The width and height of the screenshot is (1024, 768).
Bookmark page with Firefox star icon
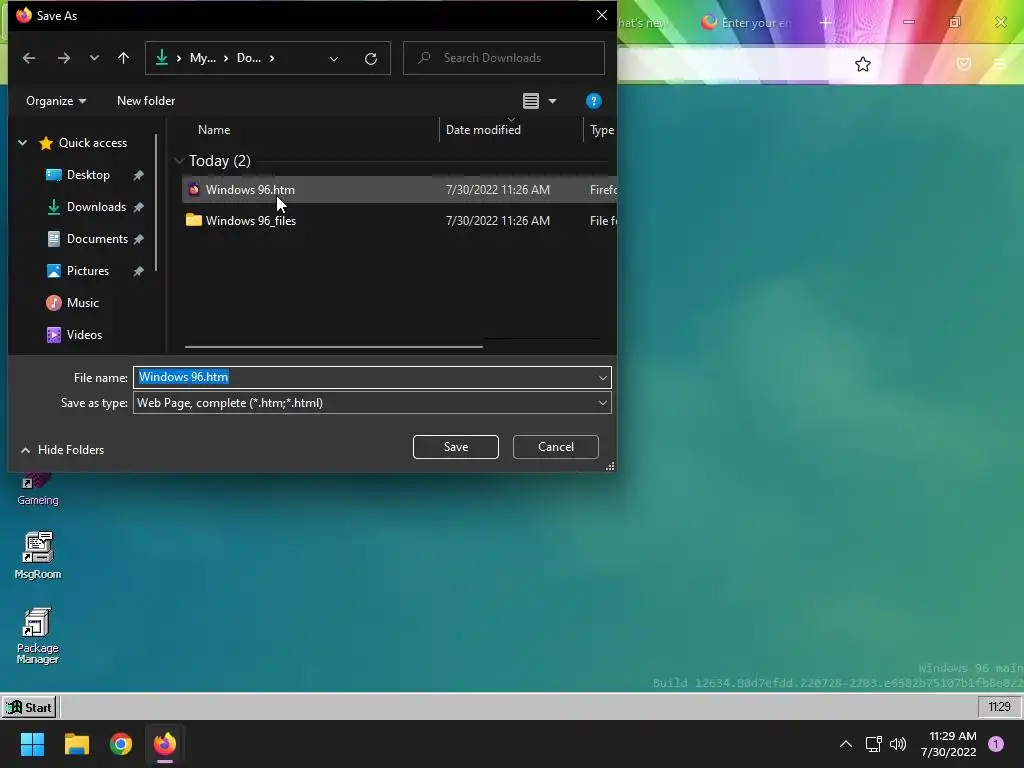pos(863,64)
